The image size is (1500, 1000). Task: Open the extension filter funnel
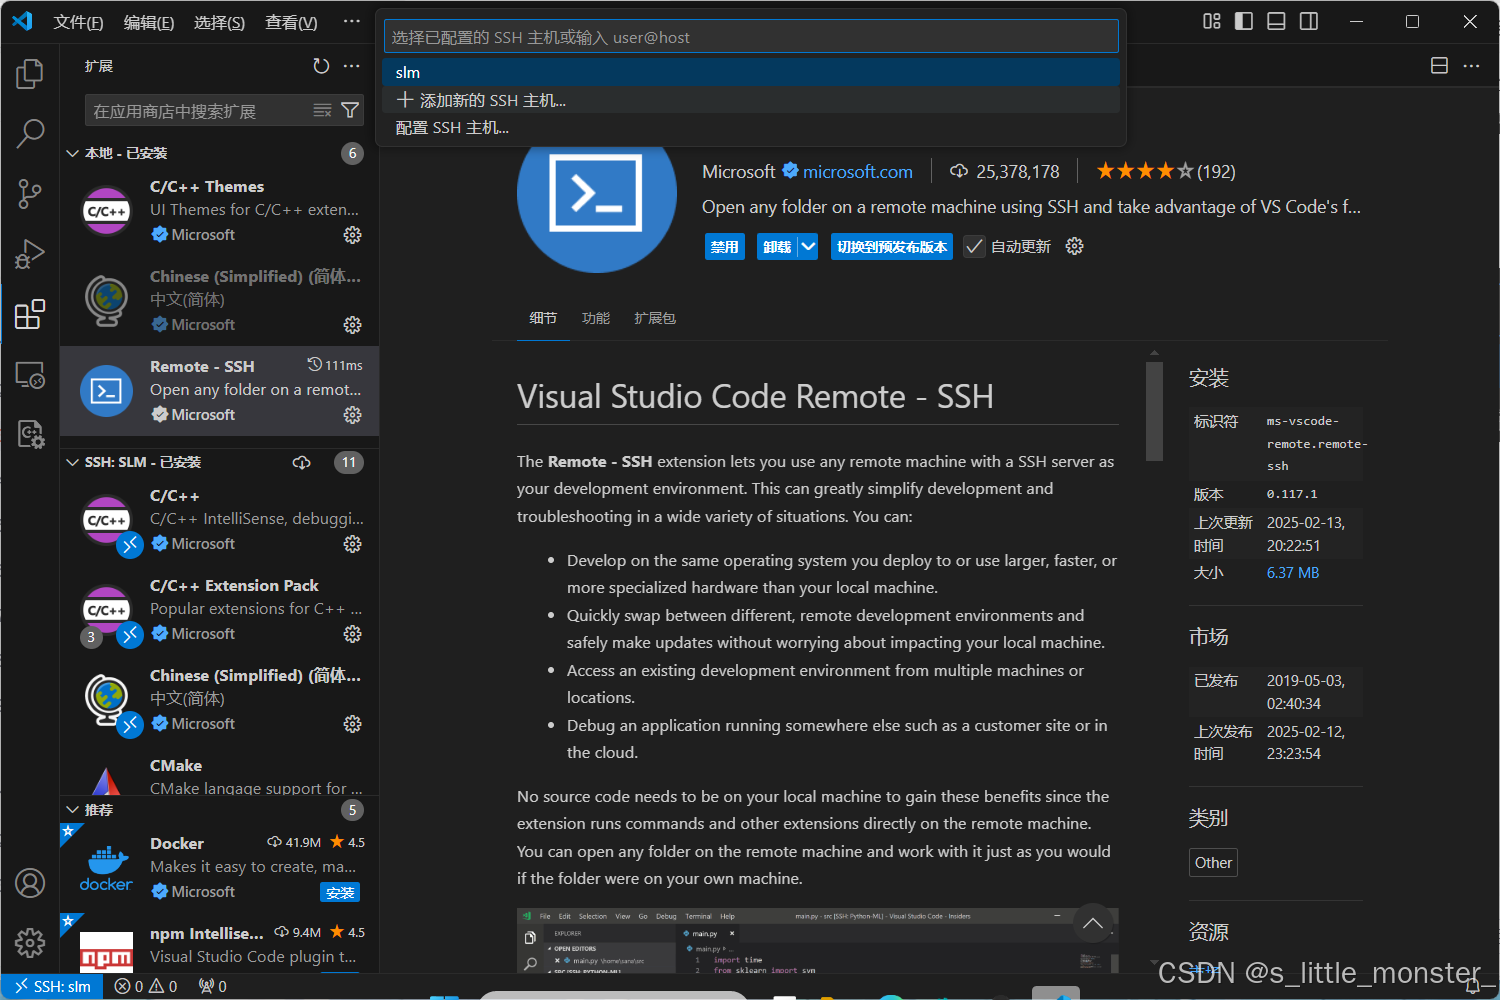point(350,110)
